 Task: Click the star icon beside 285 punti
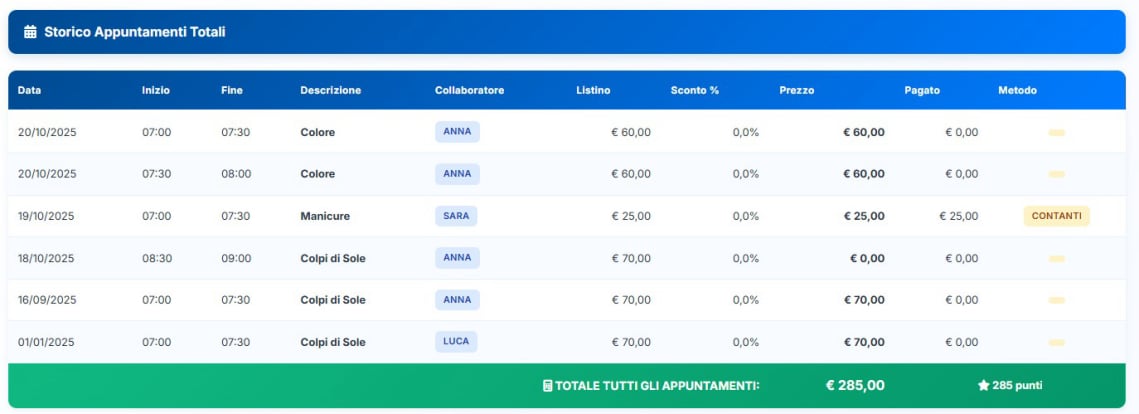click(x=983, y=386)
